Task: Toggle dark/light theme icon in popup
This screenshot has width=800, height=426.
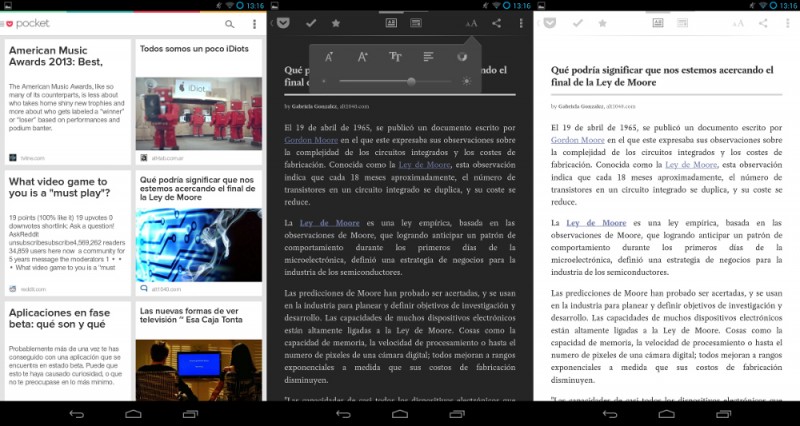Action: coord(462,57)
